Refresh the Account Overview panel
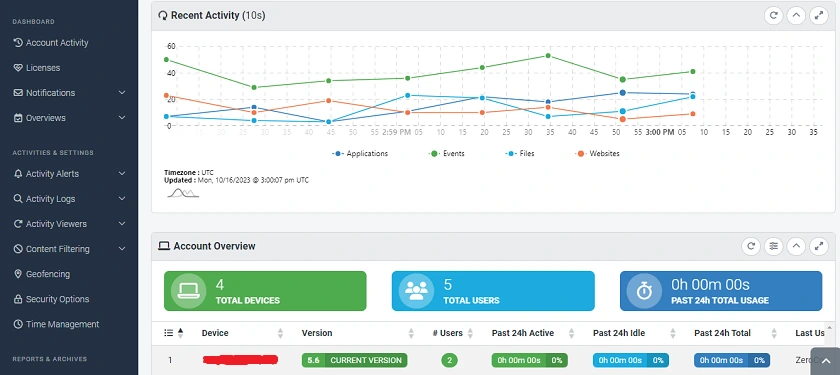 point(751,246)
